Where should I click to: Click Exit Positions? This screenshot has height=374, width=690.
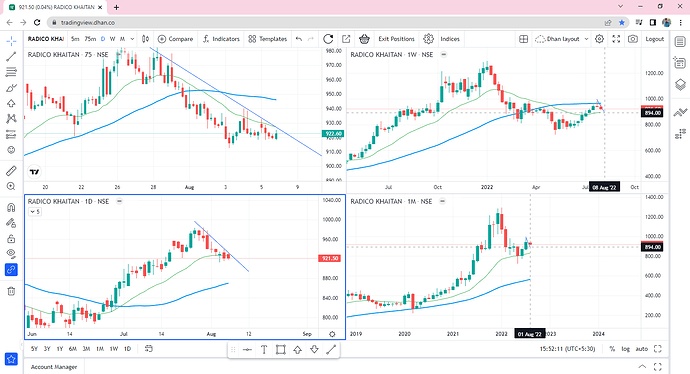(x=396, y=39)
